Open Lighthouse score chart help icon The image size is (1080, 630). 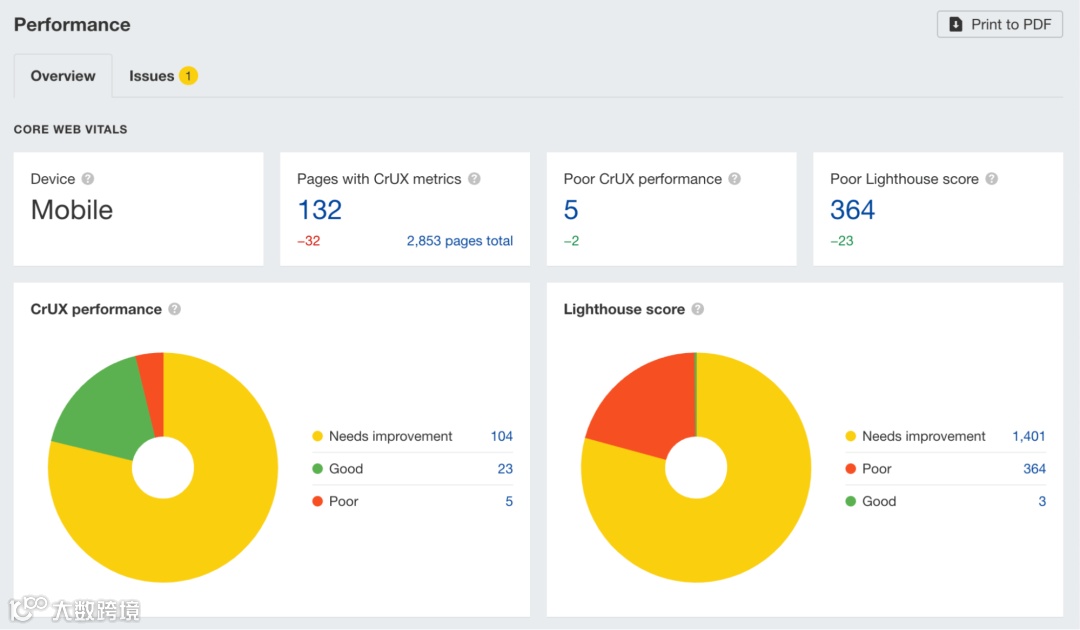click(697, 309)
